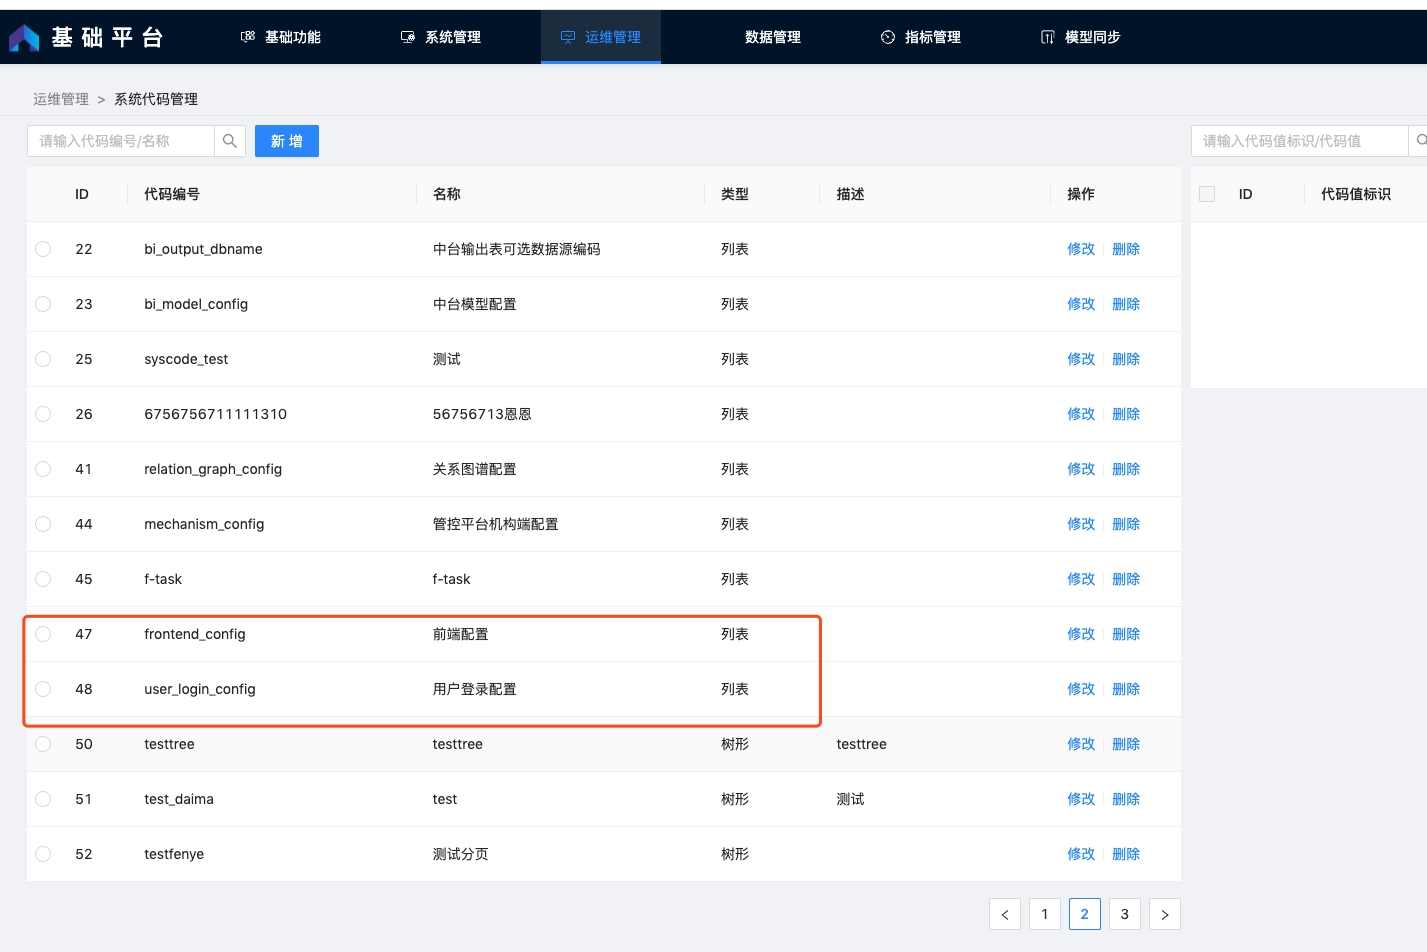Select radio for row testtree ID 50

pos(43,744)
